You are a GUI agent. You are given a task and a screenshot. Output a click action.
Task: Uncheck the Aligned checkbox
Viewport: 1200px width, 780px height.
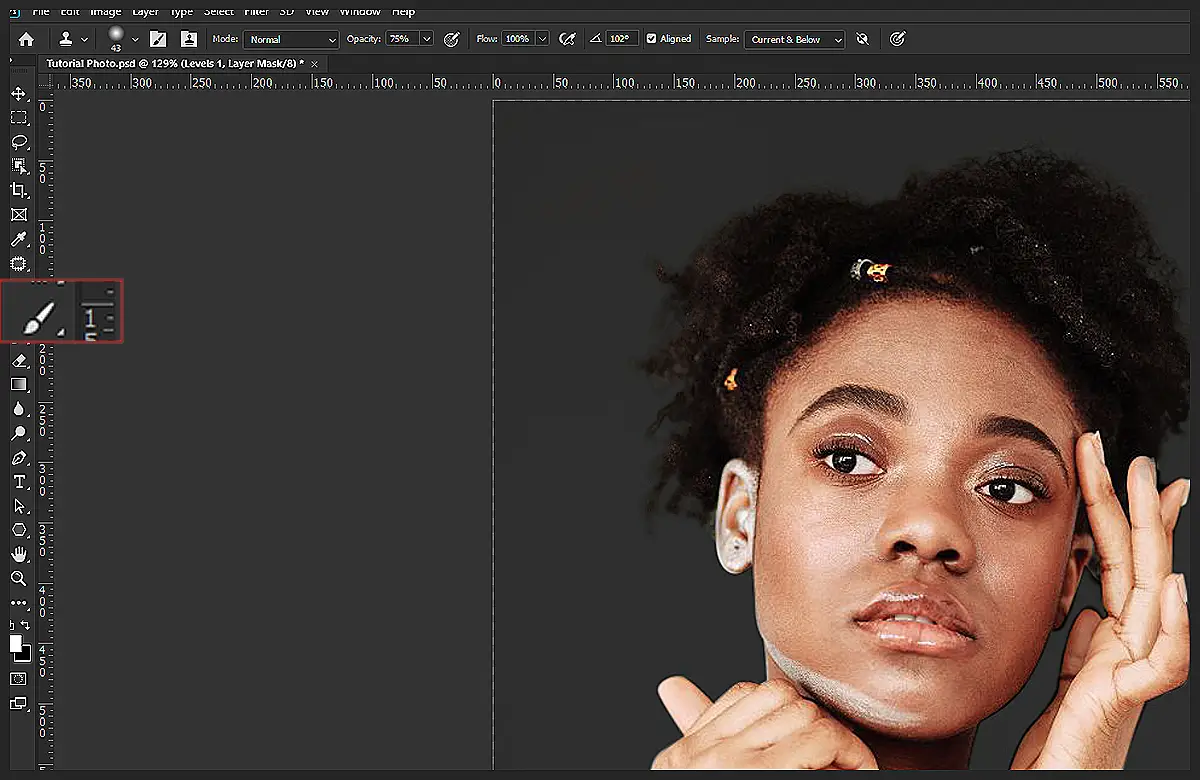point(652,39)
